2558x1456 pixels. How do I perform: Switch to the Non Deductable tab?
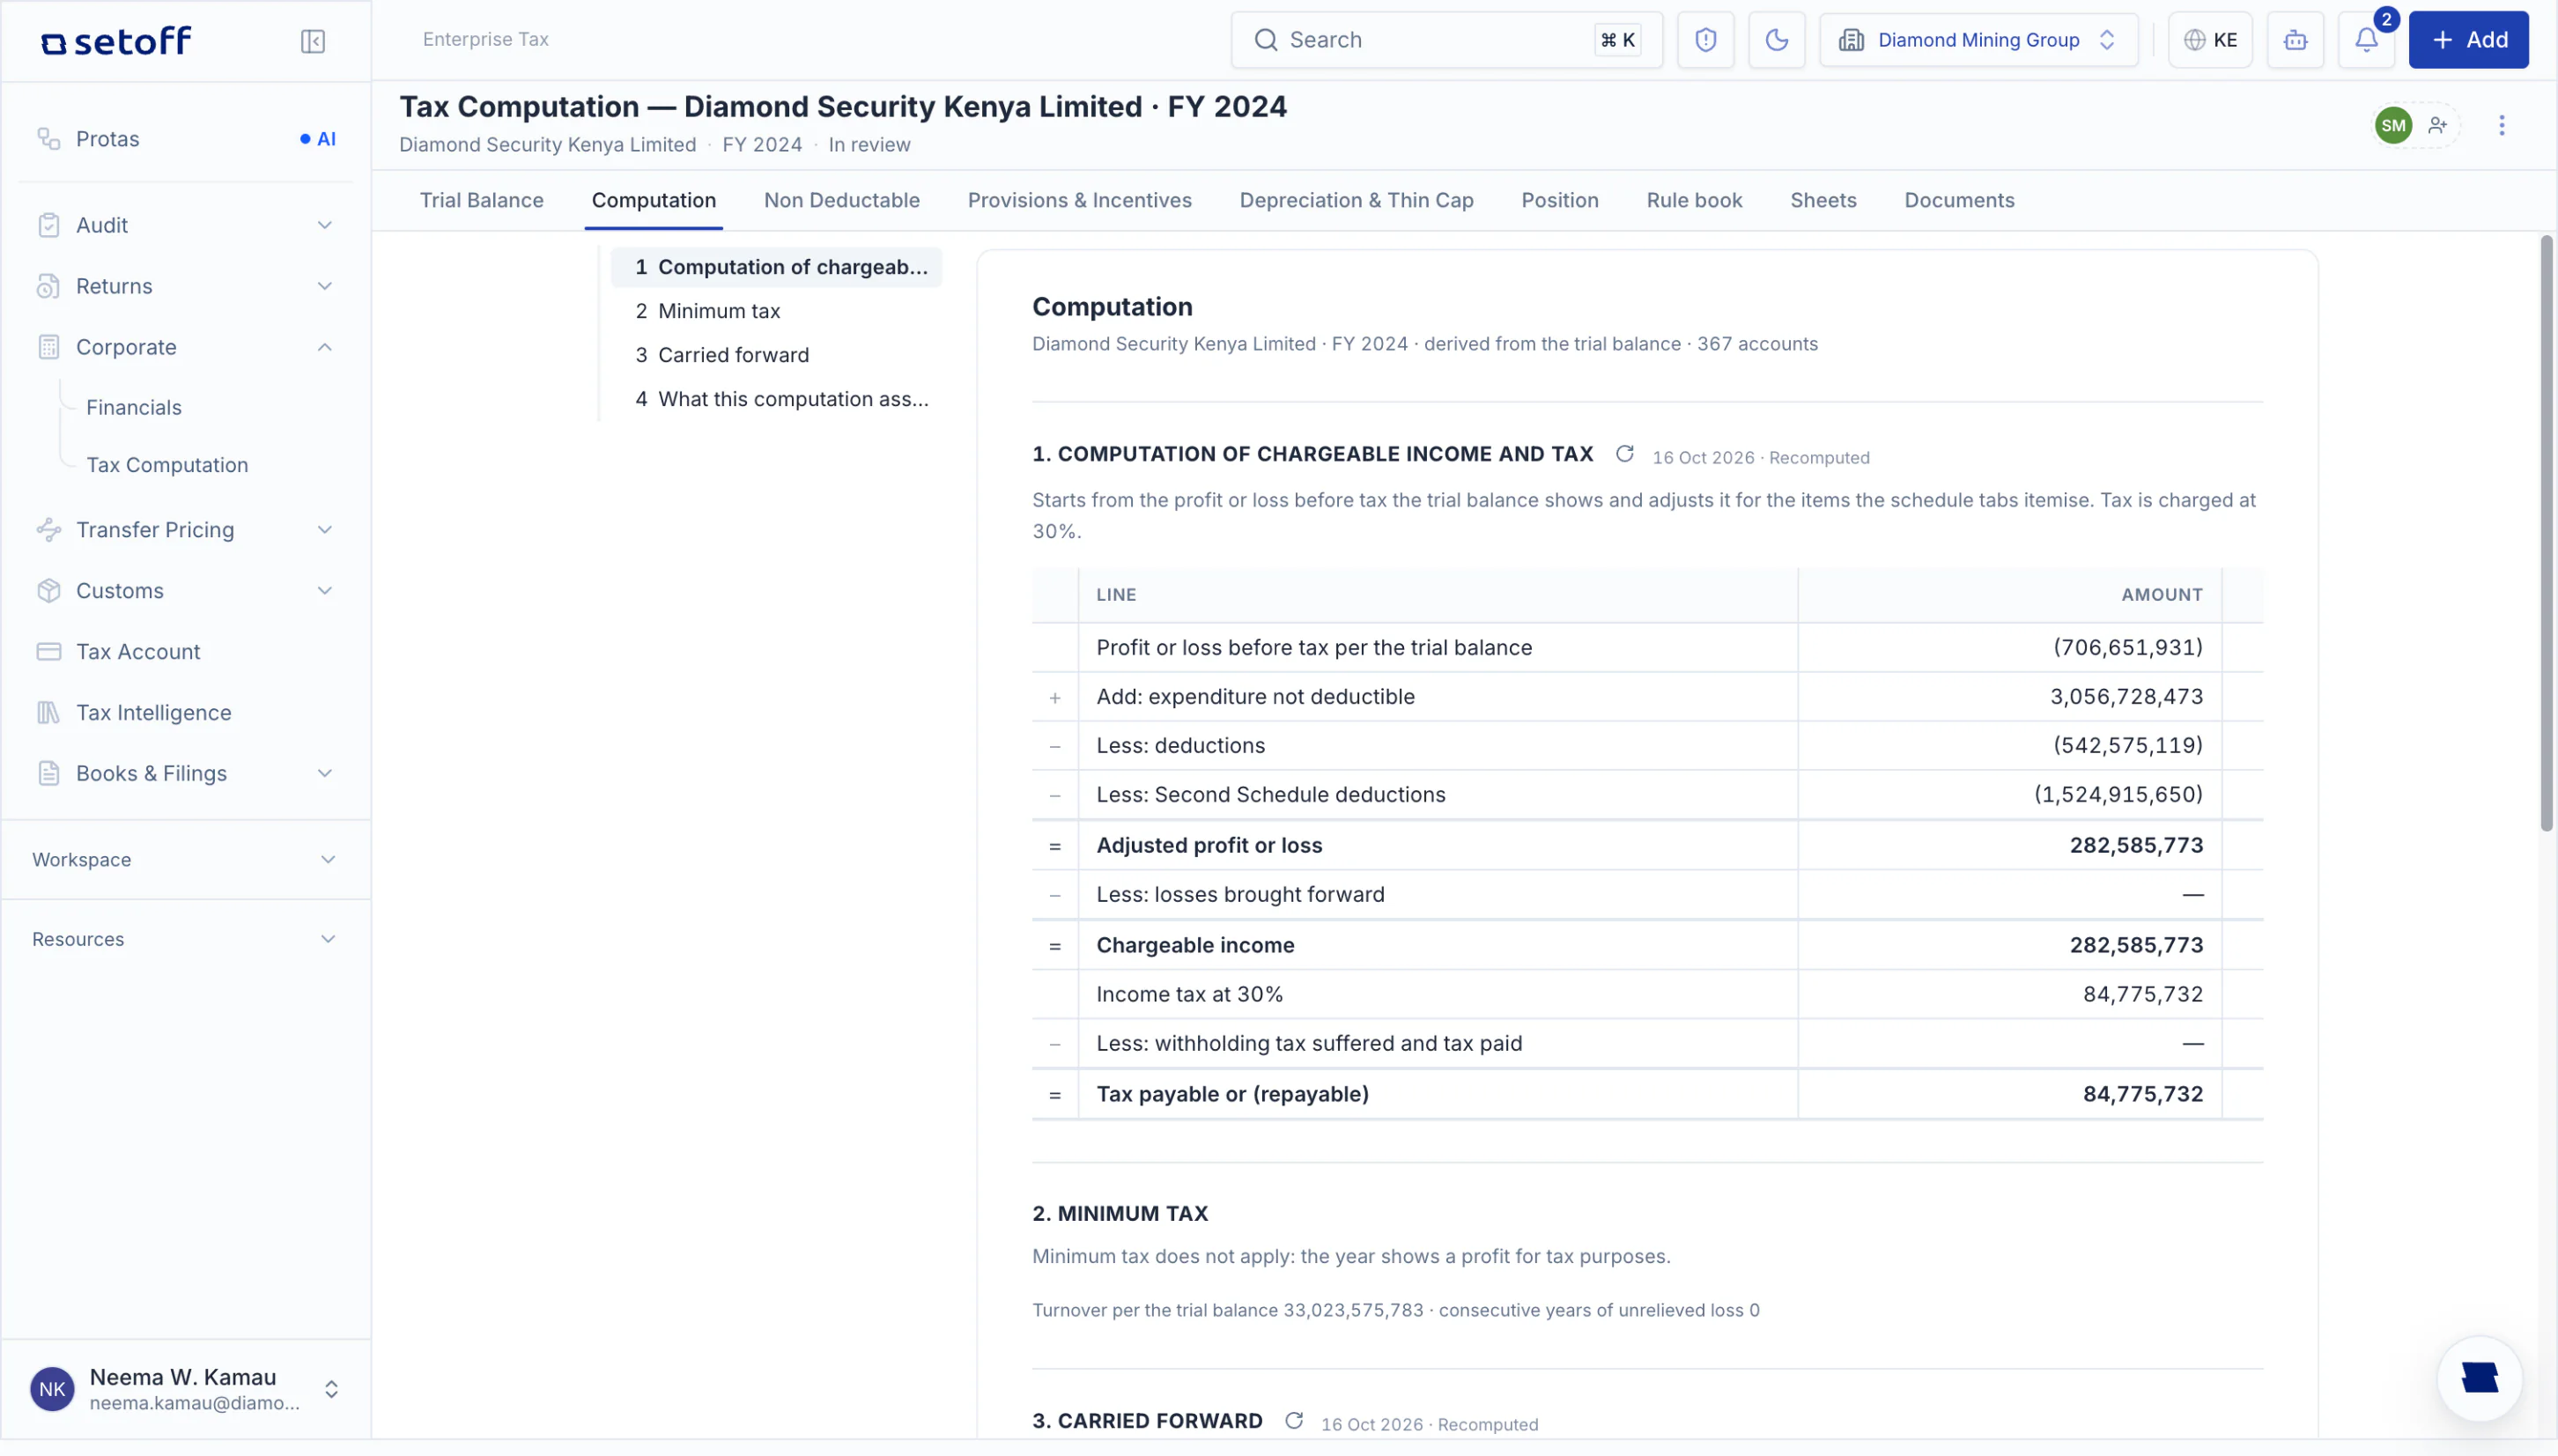tap(841, 201)
